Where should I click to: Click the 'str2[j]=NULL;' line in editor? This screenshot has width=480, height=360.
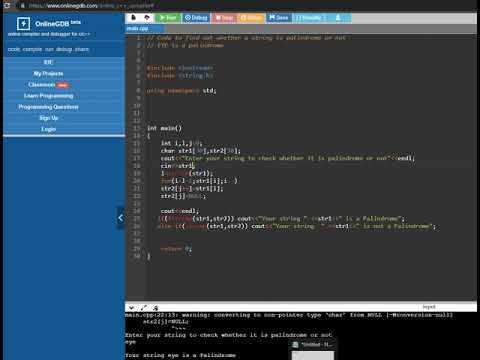pyautogui.click(x=183, y=196)
